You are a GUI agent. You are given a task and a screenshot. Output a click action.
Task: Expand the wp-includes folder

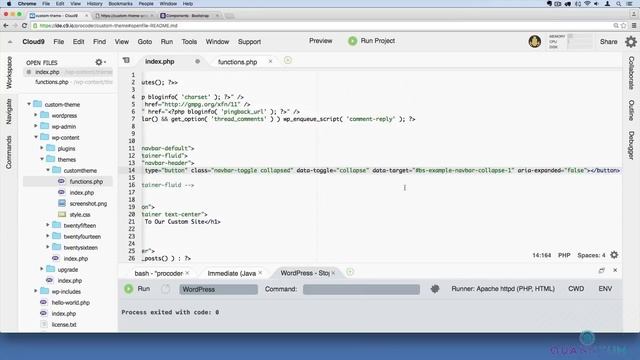coord(36,291)
